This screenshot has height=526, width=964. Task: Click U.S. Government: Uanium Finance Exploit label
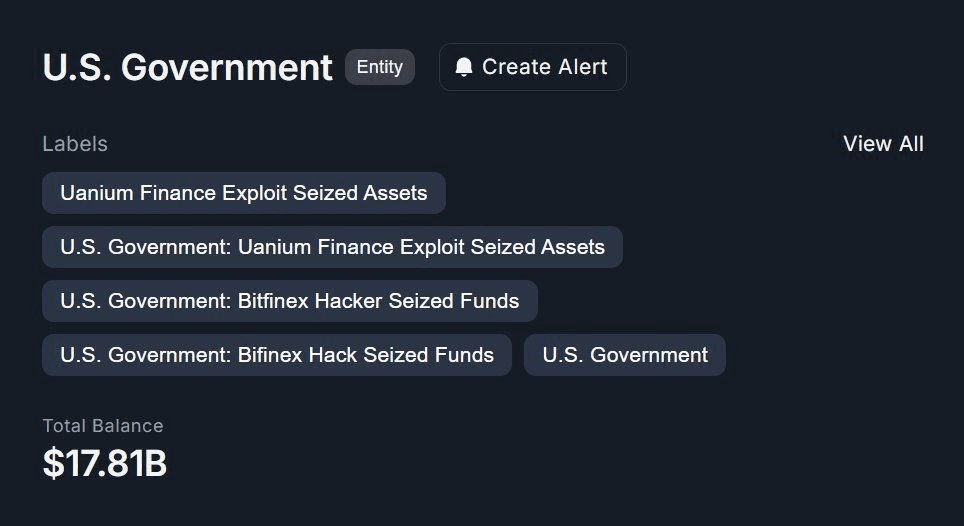point(332,247)
